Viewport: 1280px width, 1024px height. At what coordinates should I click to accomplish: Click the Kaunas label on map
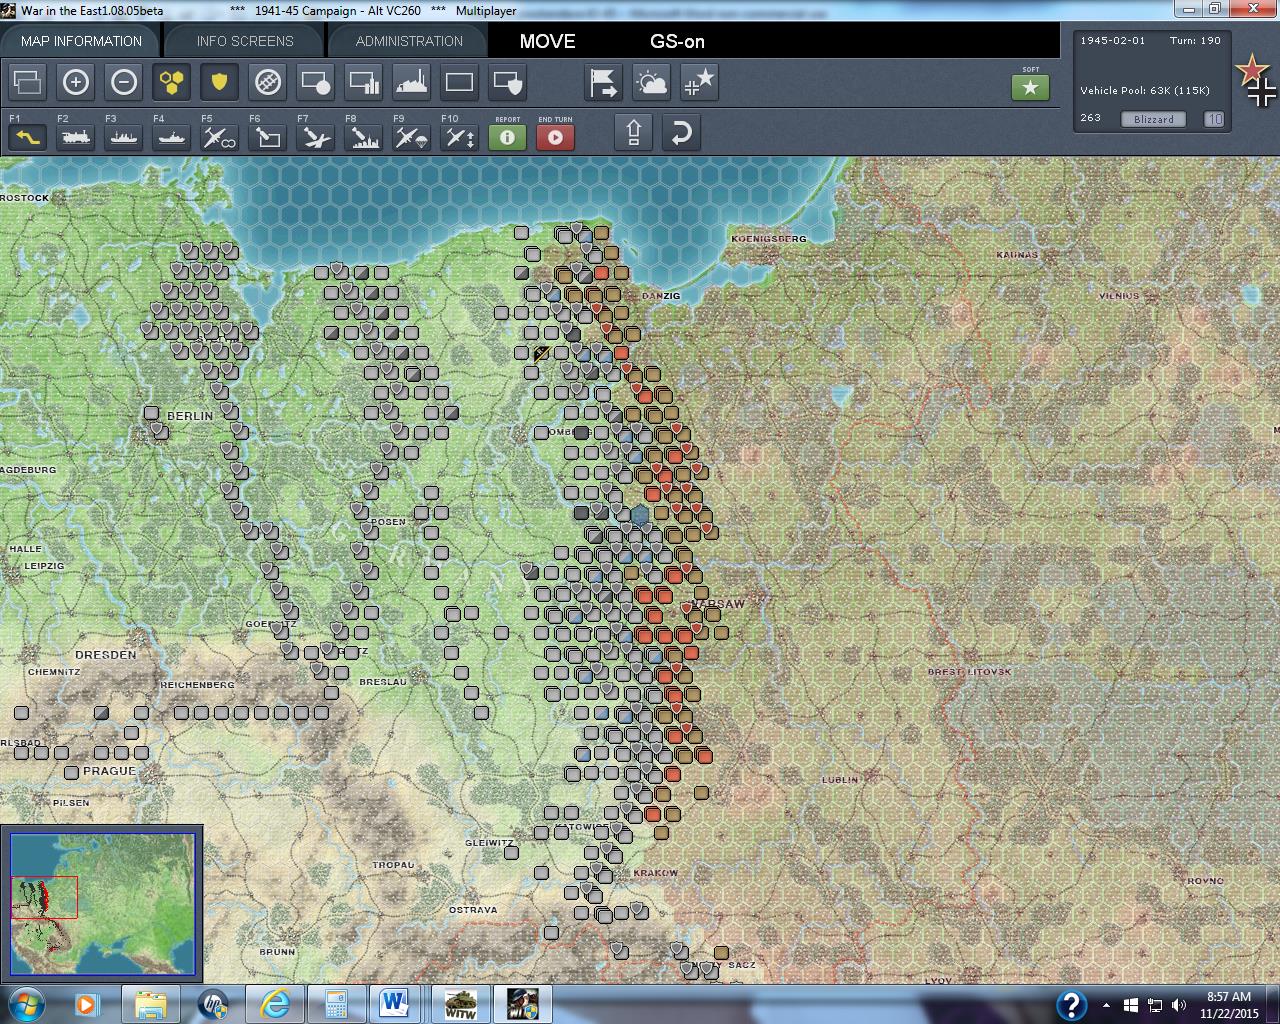coord(1017,255)
